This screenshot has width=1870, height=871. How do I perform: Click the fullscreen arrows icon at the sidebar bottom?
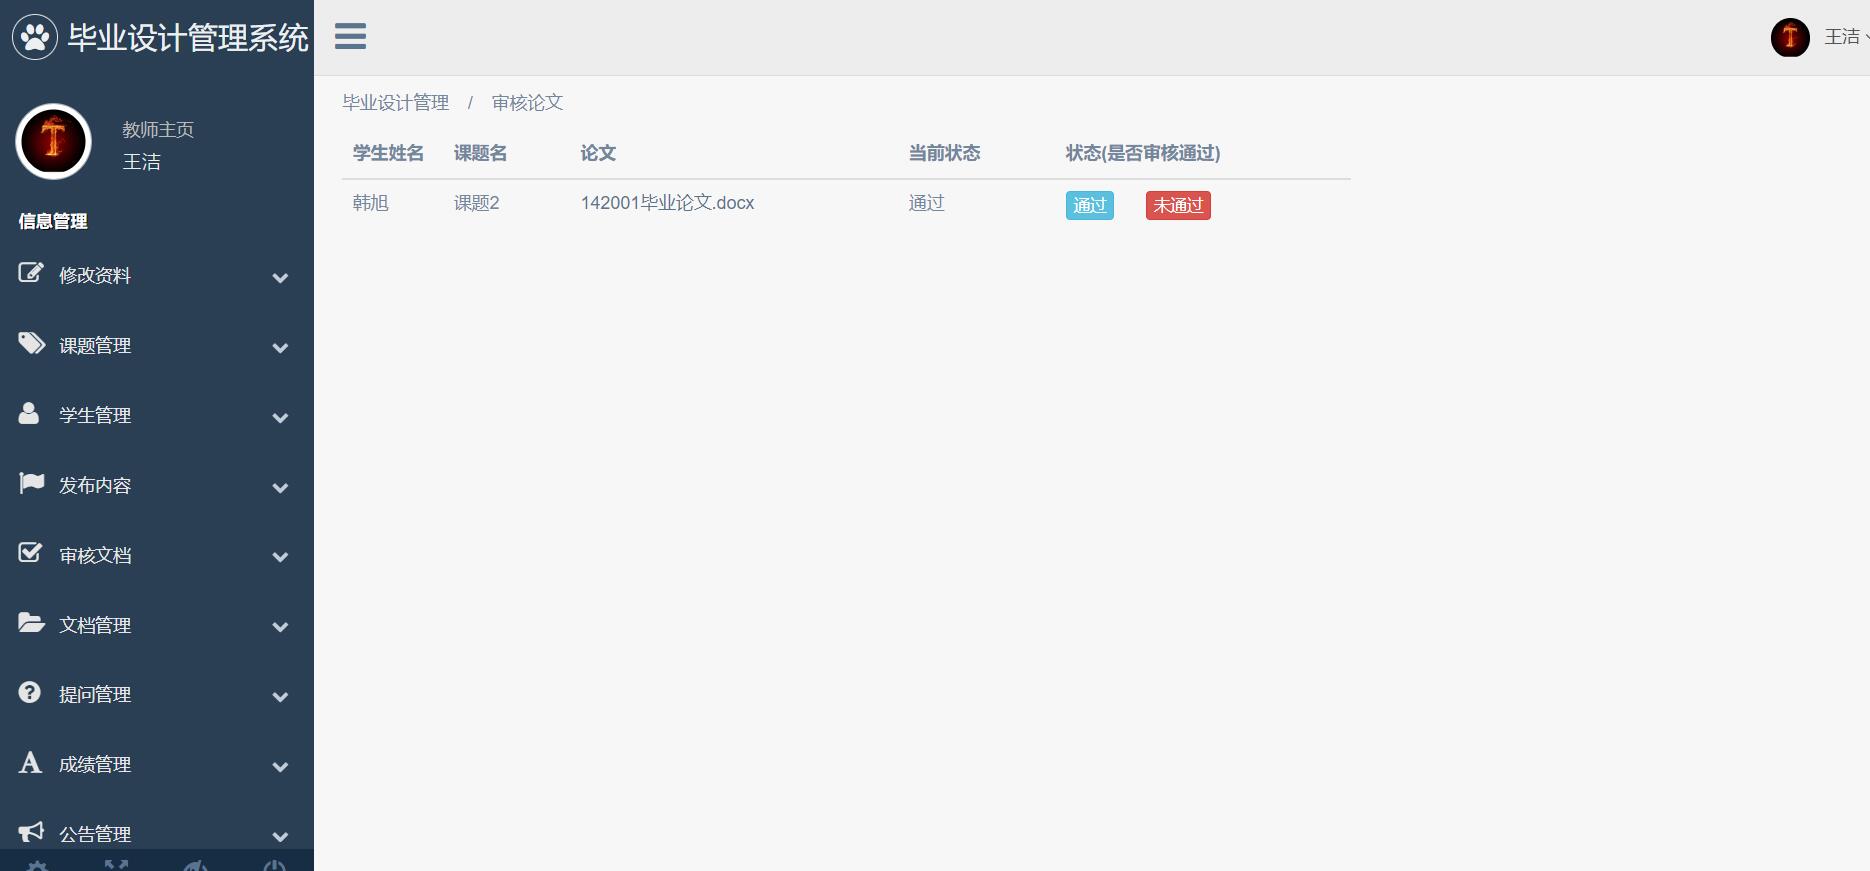[117, 866]
